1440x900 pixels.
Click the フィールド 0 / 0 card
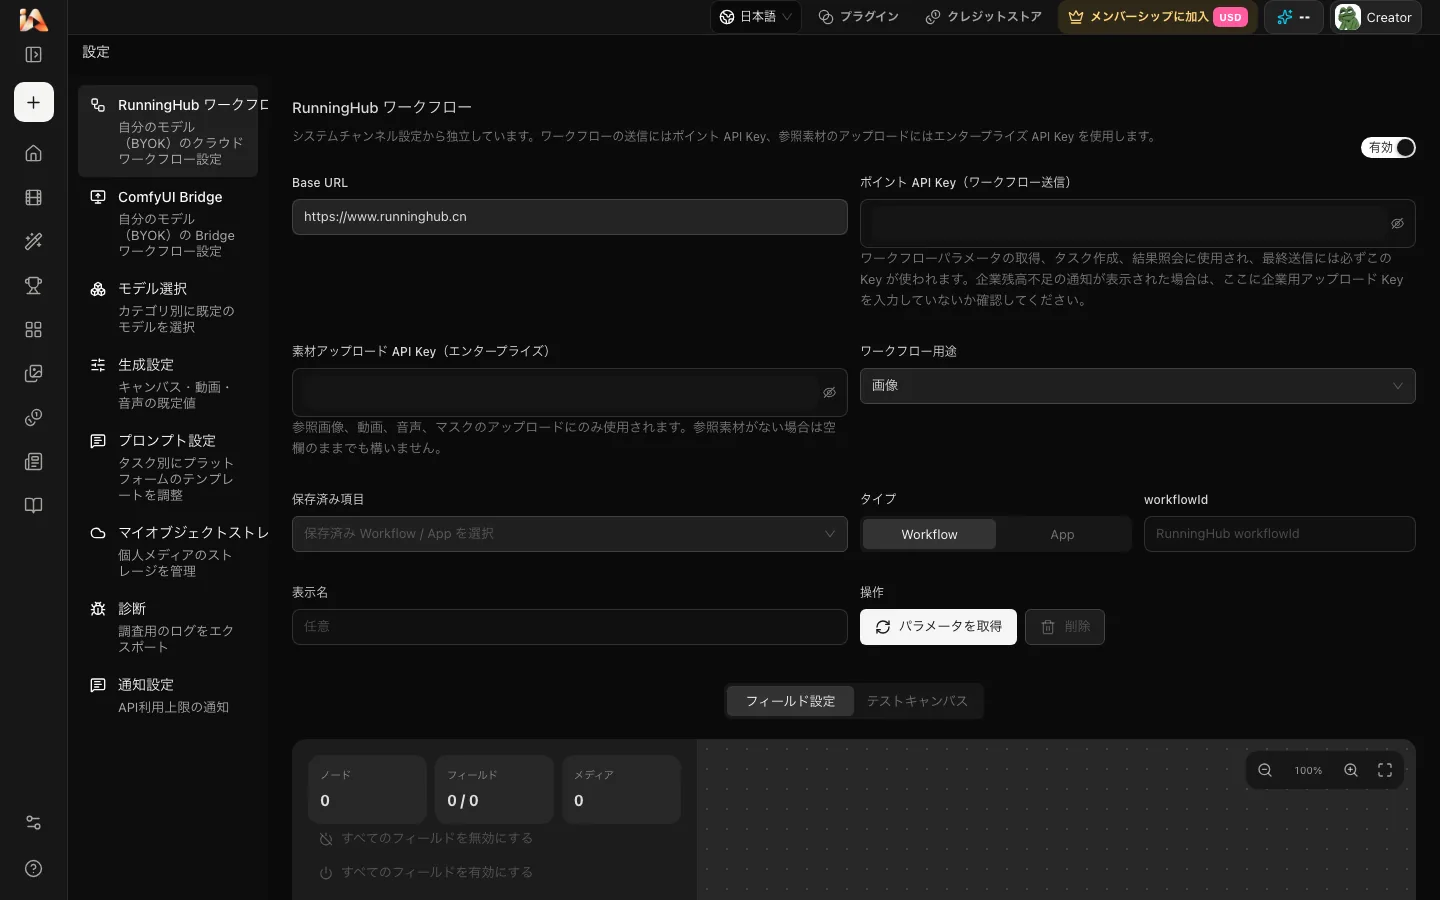[494, 790]
